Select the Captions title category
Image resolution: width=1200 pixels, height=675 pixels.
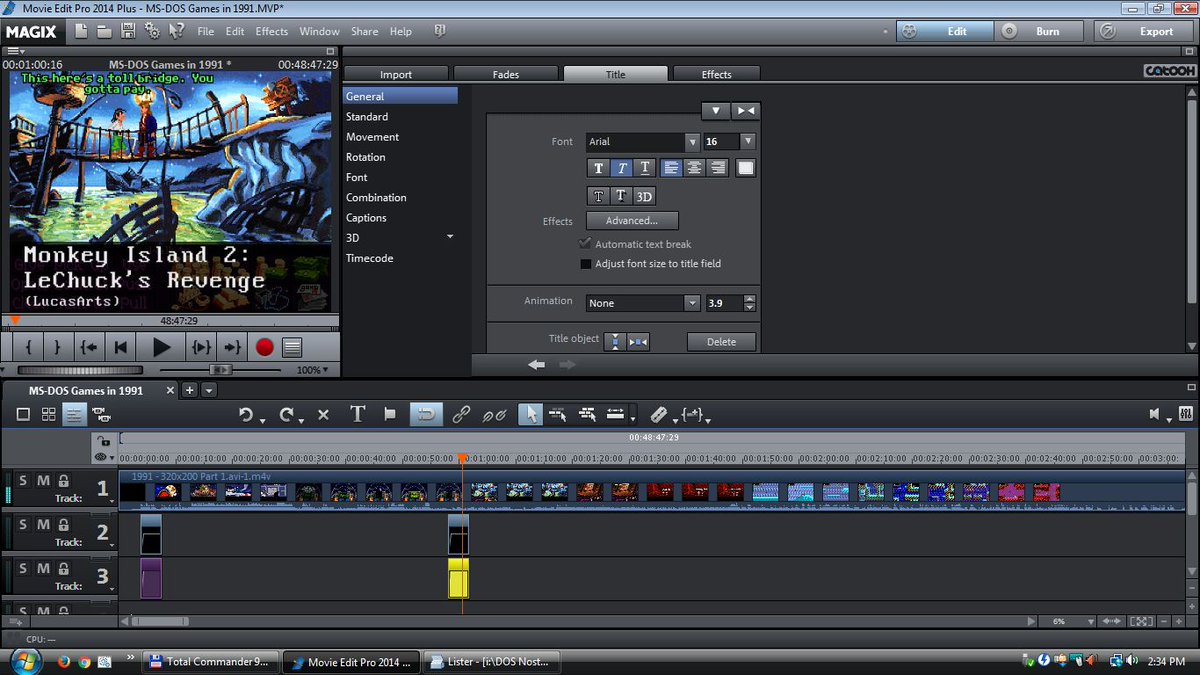pos(366,218)
